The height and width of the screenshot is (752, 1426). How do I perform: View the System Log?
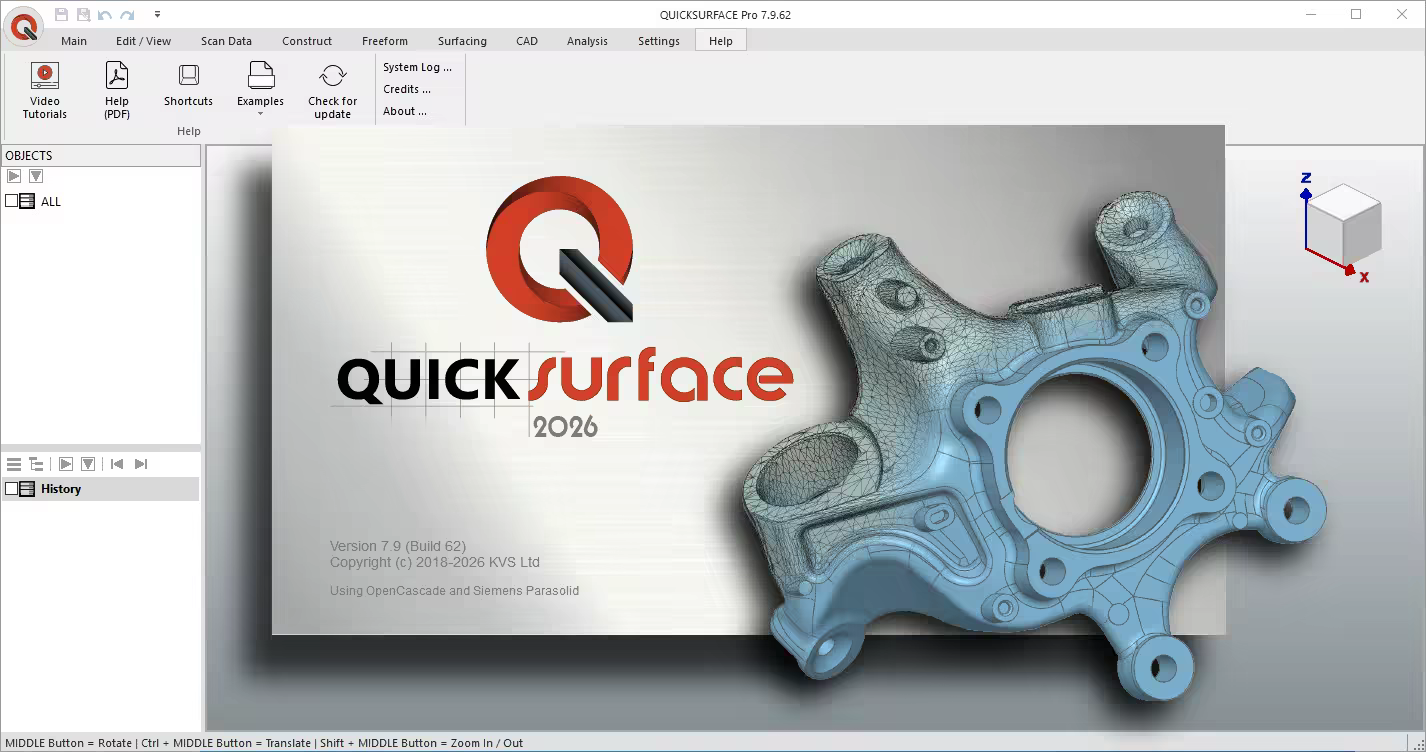415,67
